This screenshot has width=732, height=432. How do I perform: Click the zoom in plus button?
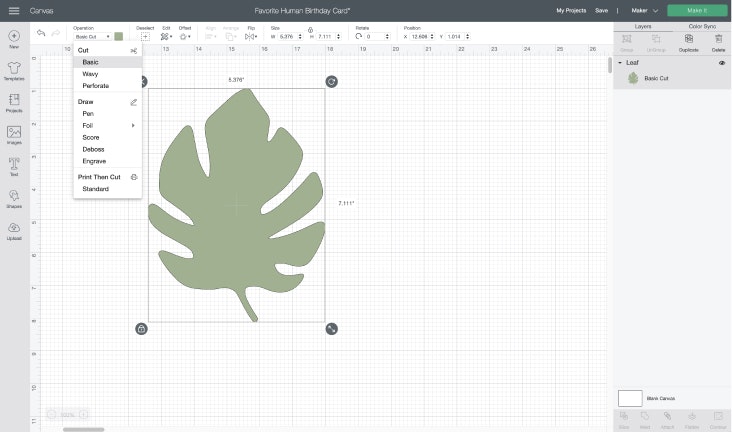[x=84, y=414]
